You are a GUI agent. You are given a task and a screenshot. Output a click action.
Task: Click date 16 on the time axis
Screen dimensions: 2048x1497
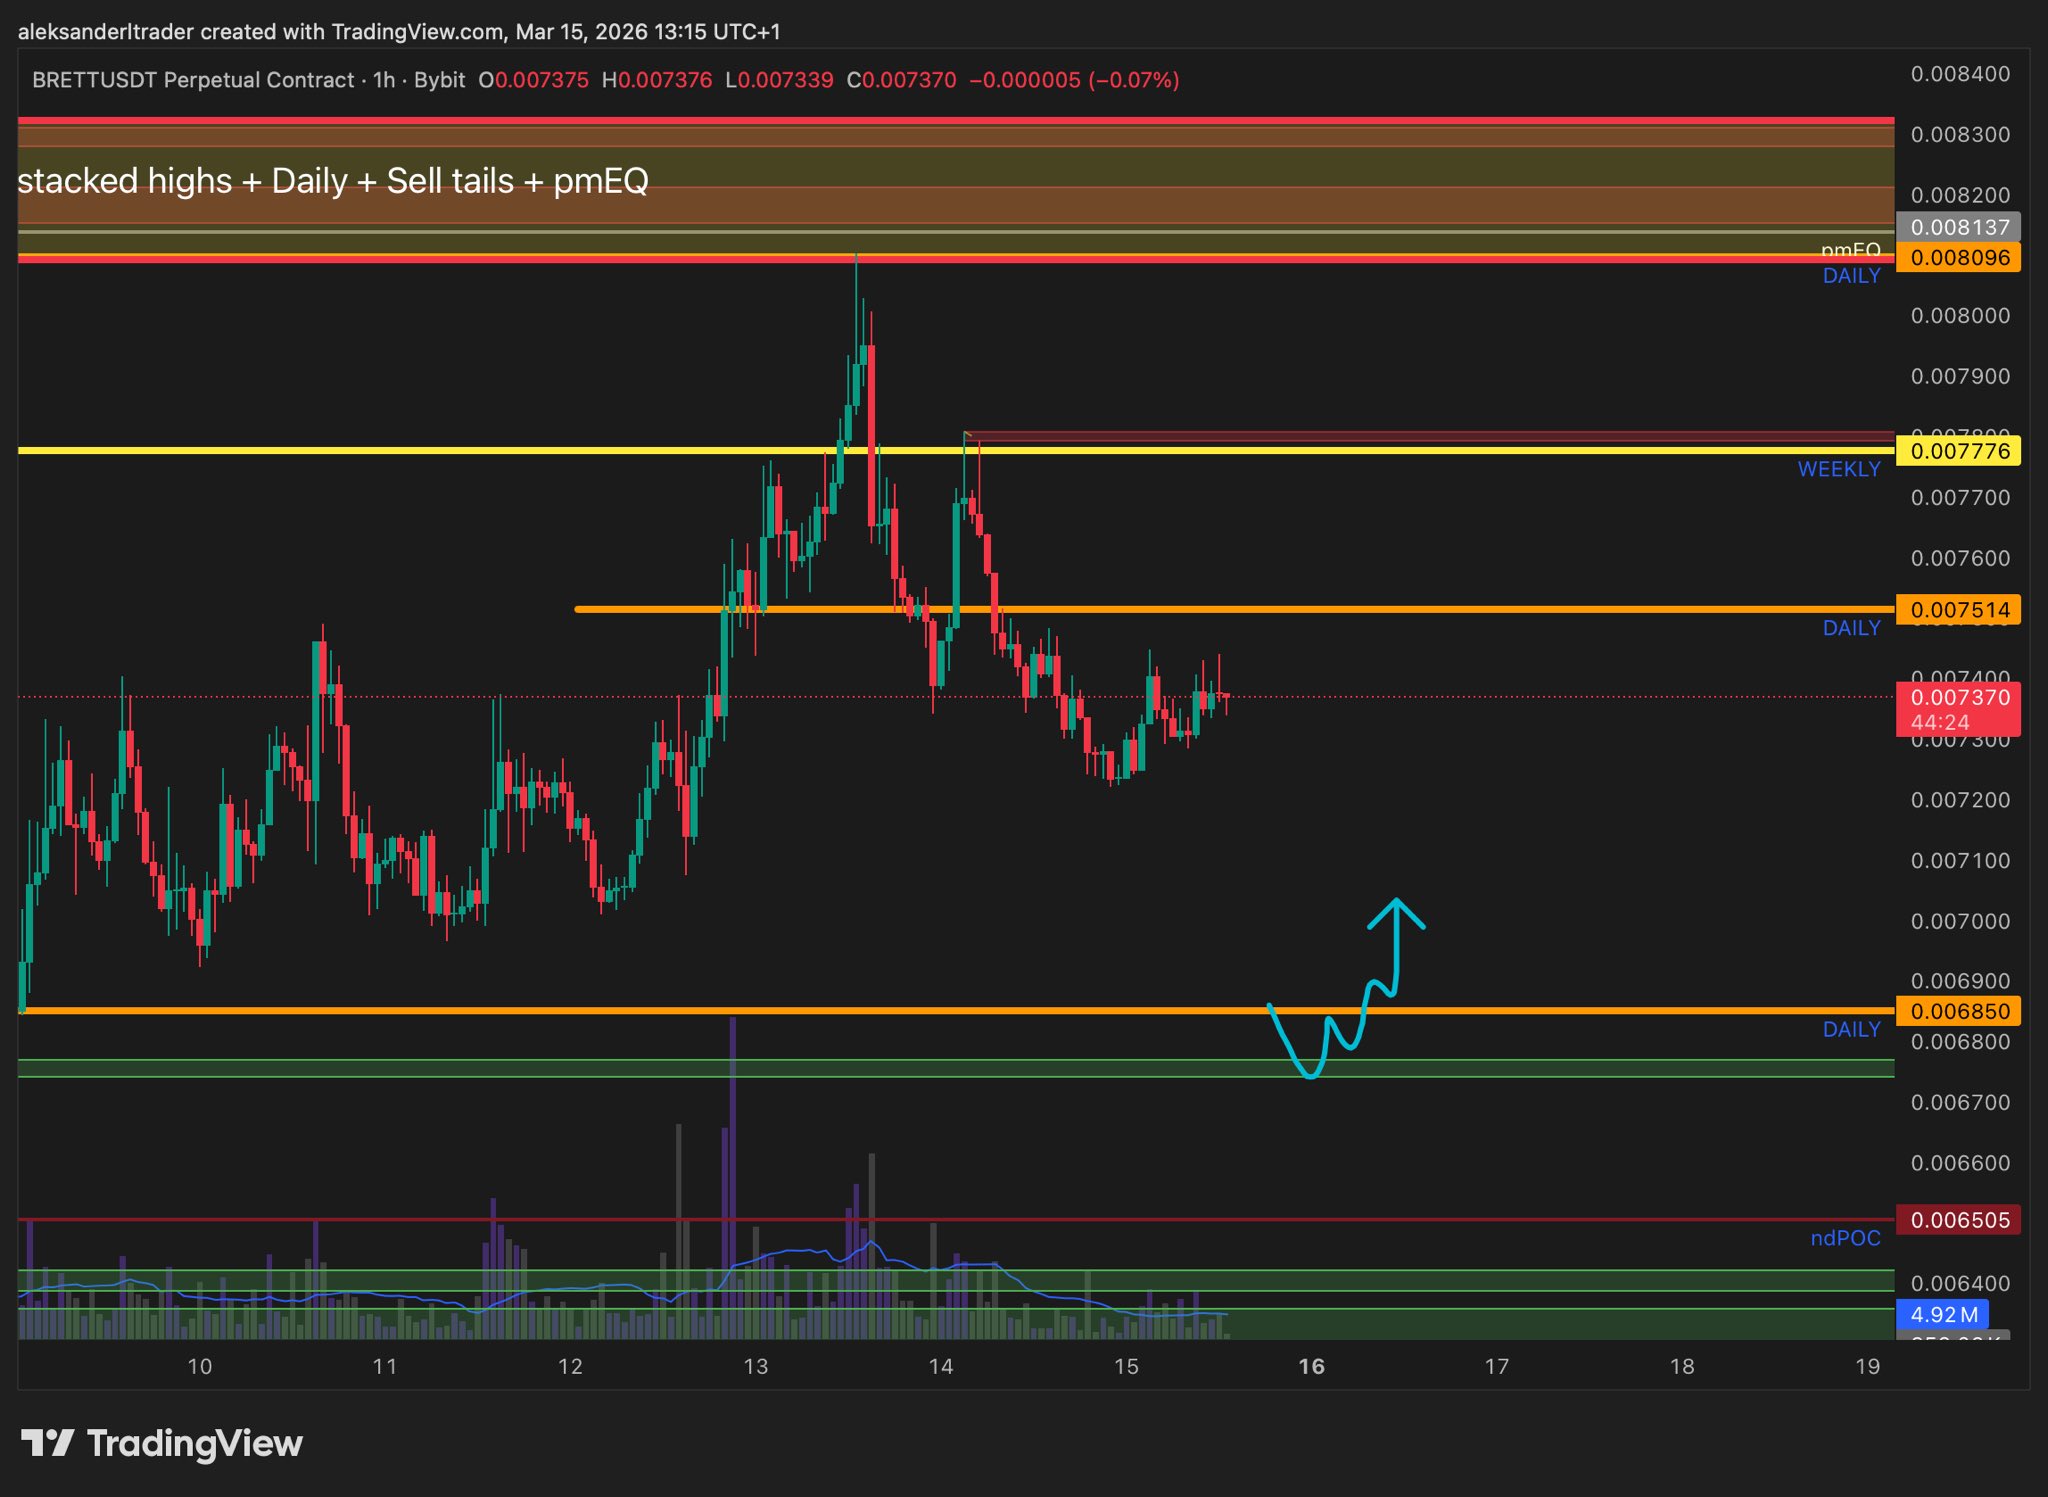point(1311,1366)
